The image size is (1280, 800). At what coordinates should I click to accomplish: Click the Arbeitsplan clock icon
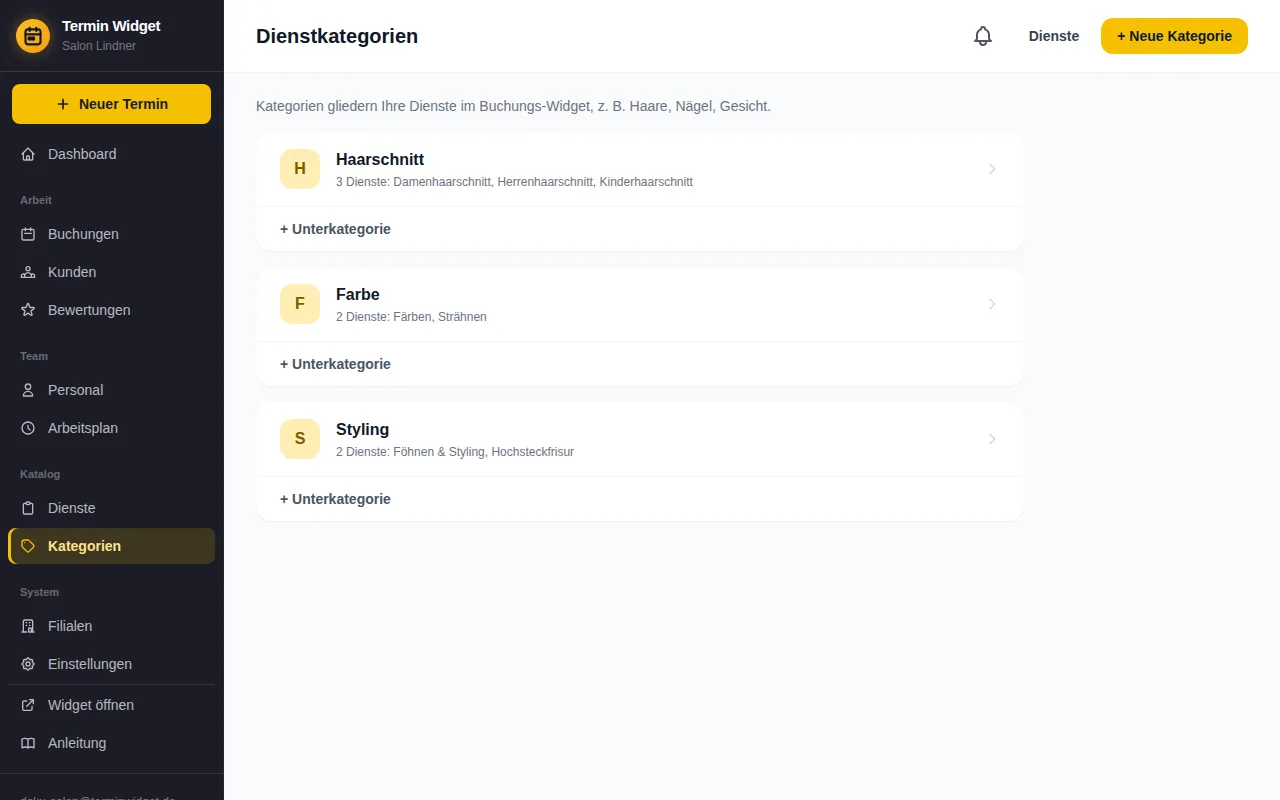click(28, 428)
